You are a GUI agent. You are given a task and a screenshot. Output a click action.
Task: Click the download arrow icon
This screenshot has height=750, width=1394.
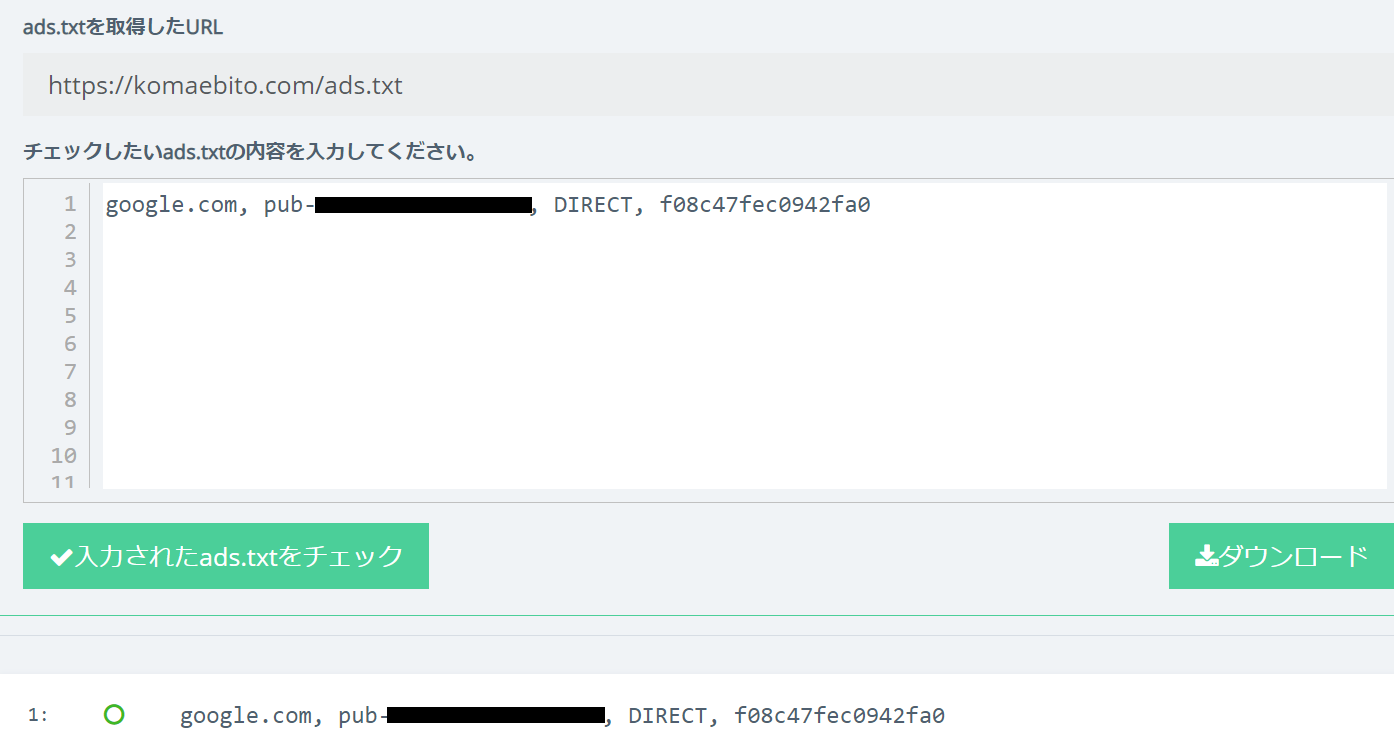(x=1207, y=556)
